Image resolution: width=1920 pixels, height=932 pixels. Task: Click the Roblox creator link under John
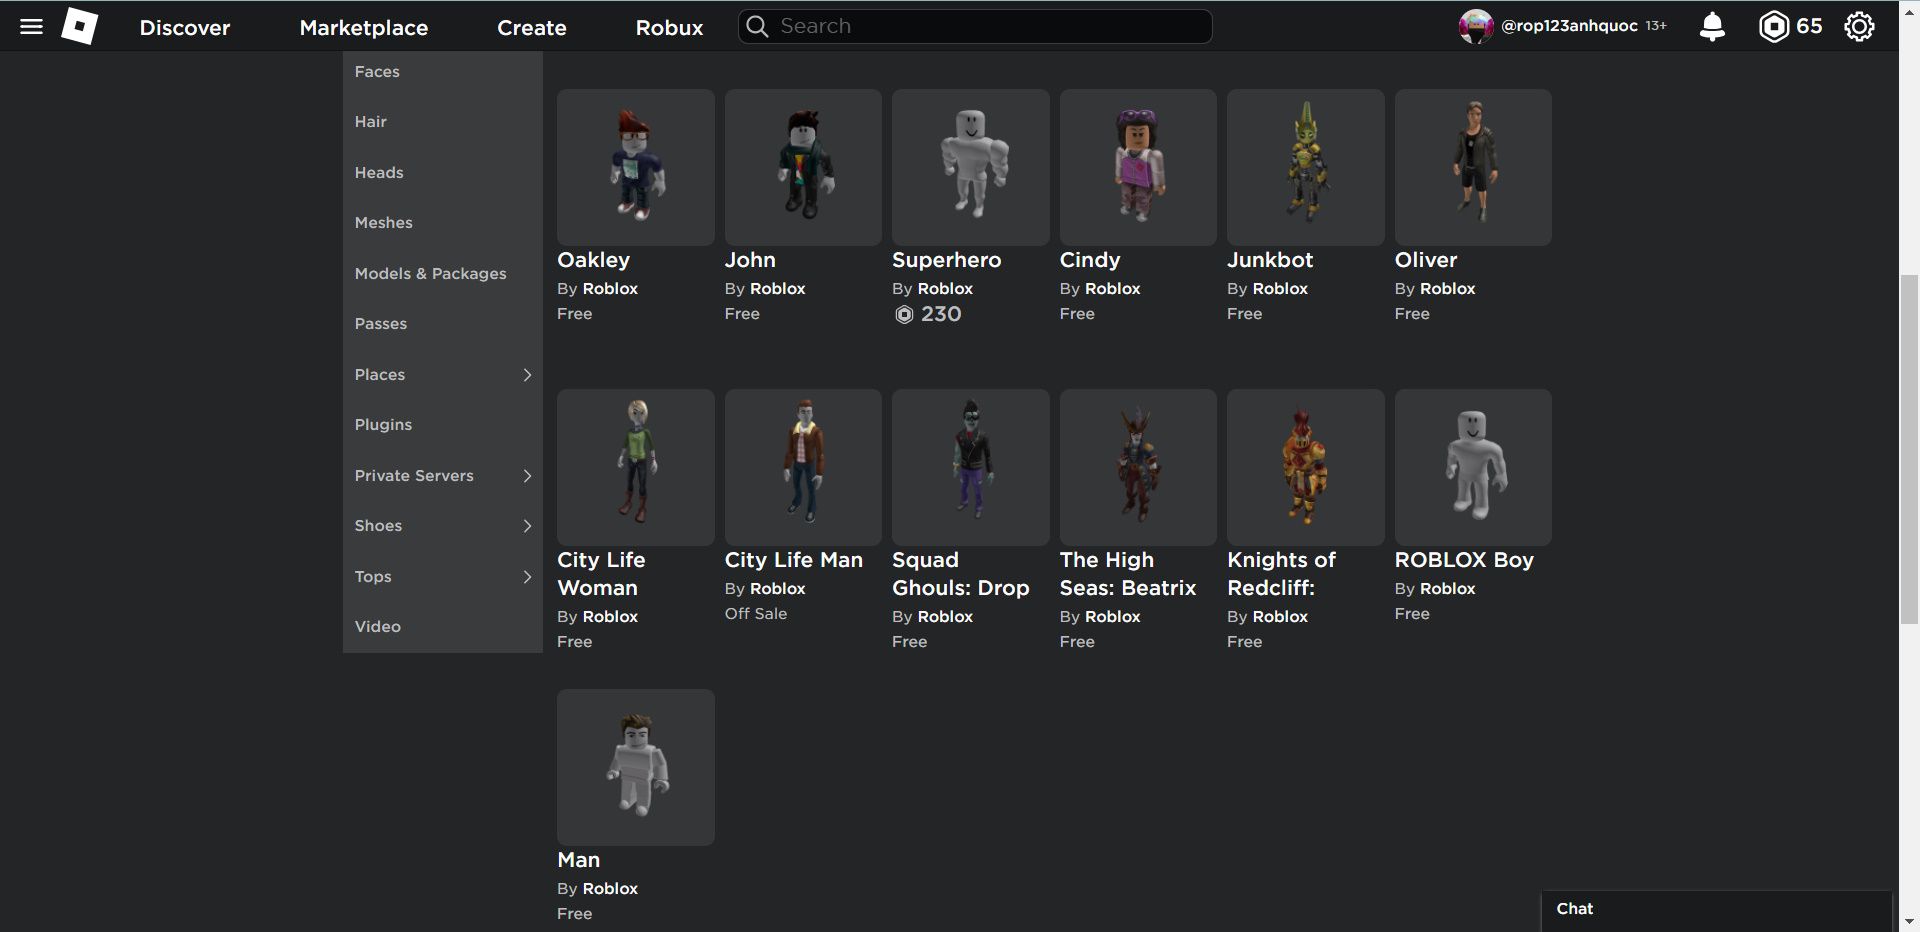778,289
